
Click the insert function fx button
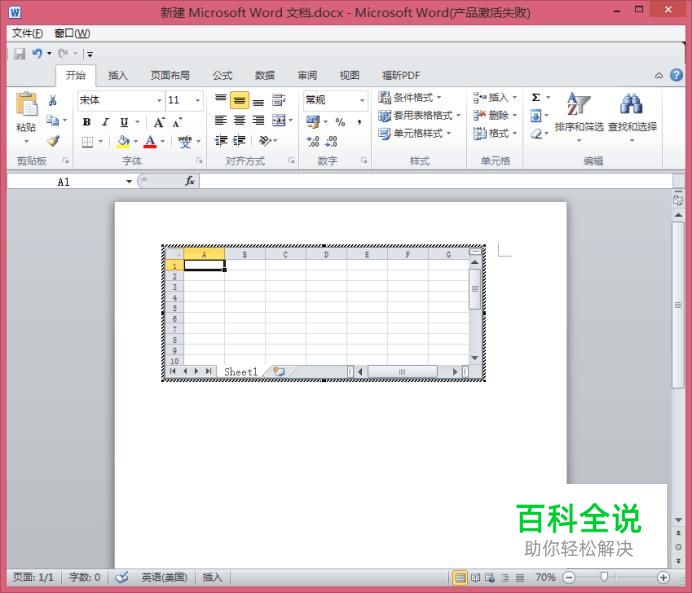pyautogui.click(x=190, y=181)
